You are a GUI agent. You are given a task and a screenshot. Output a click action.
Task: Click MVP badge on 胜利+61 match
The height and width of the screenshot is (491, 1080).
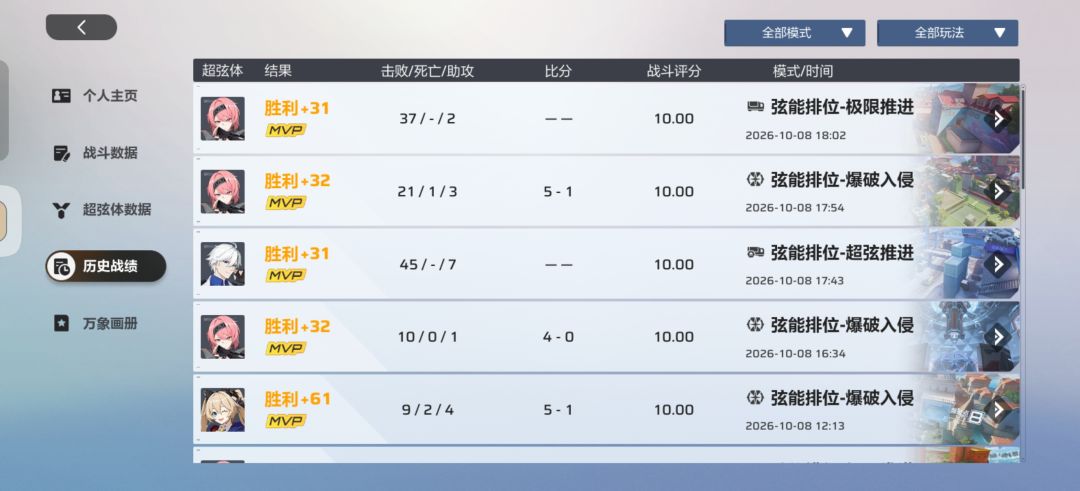pyautogui.click(x=286, y=421)
